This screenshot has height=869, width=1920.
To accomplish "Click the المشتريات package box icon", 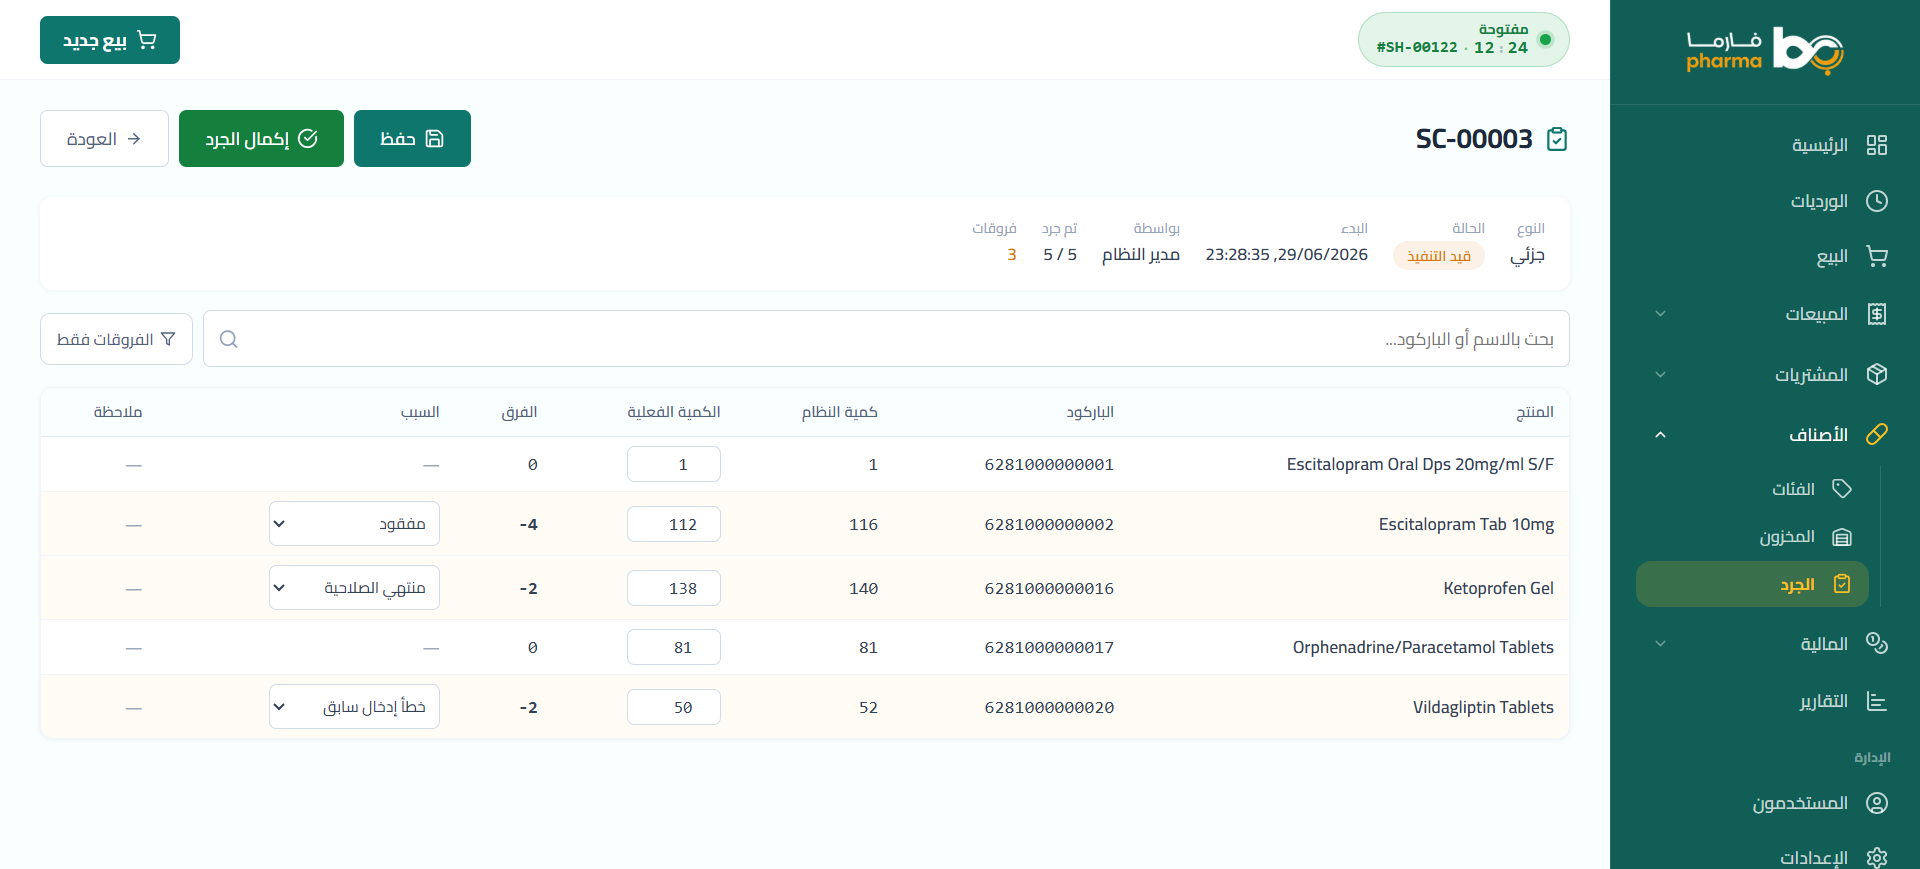I will point(1877,374).
